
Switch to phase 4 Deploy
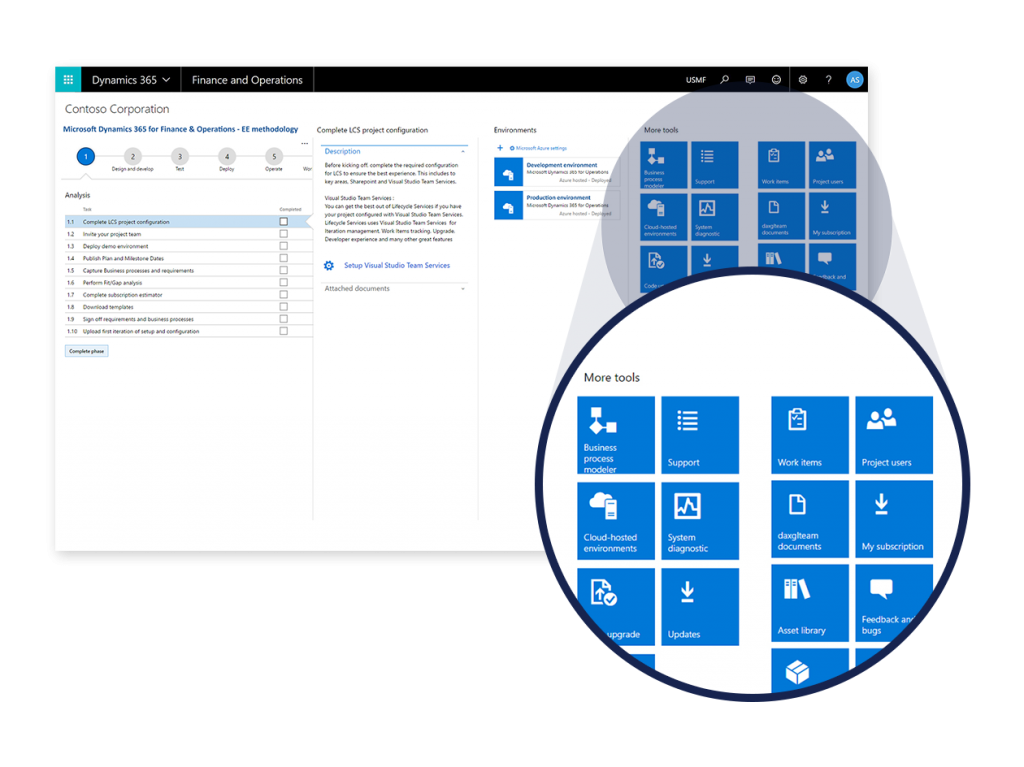coord(227,157)
